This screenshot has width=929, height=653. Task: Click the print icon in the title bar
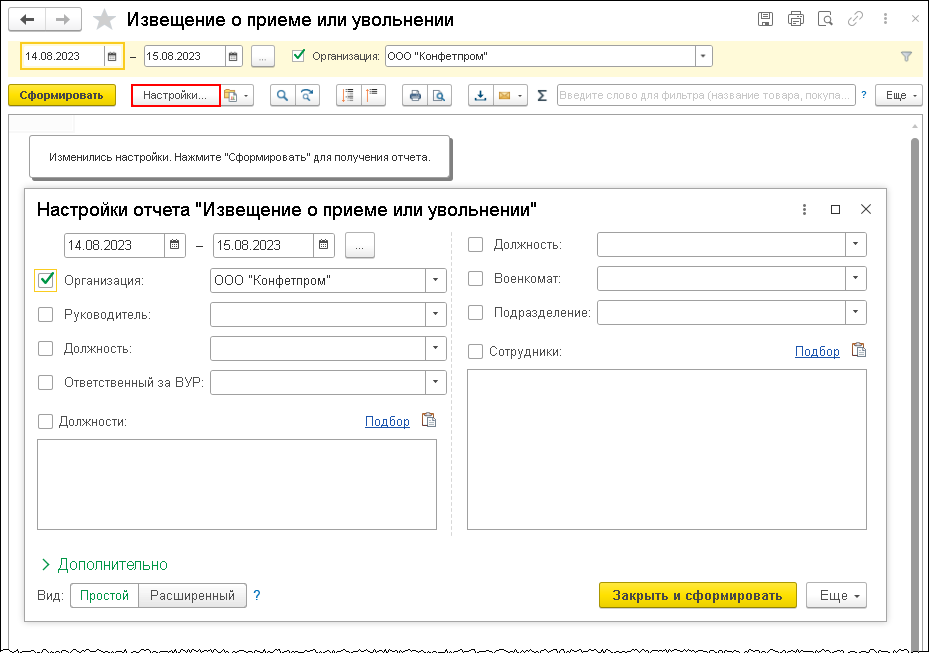[x=797, y=18]
